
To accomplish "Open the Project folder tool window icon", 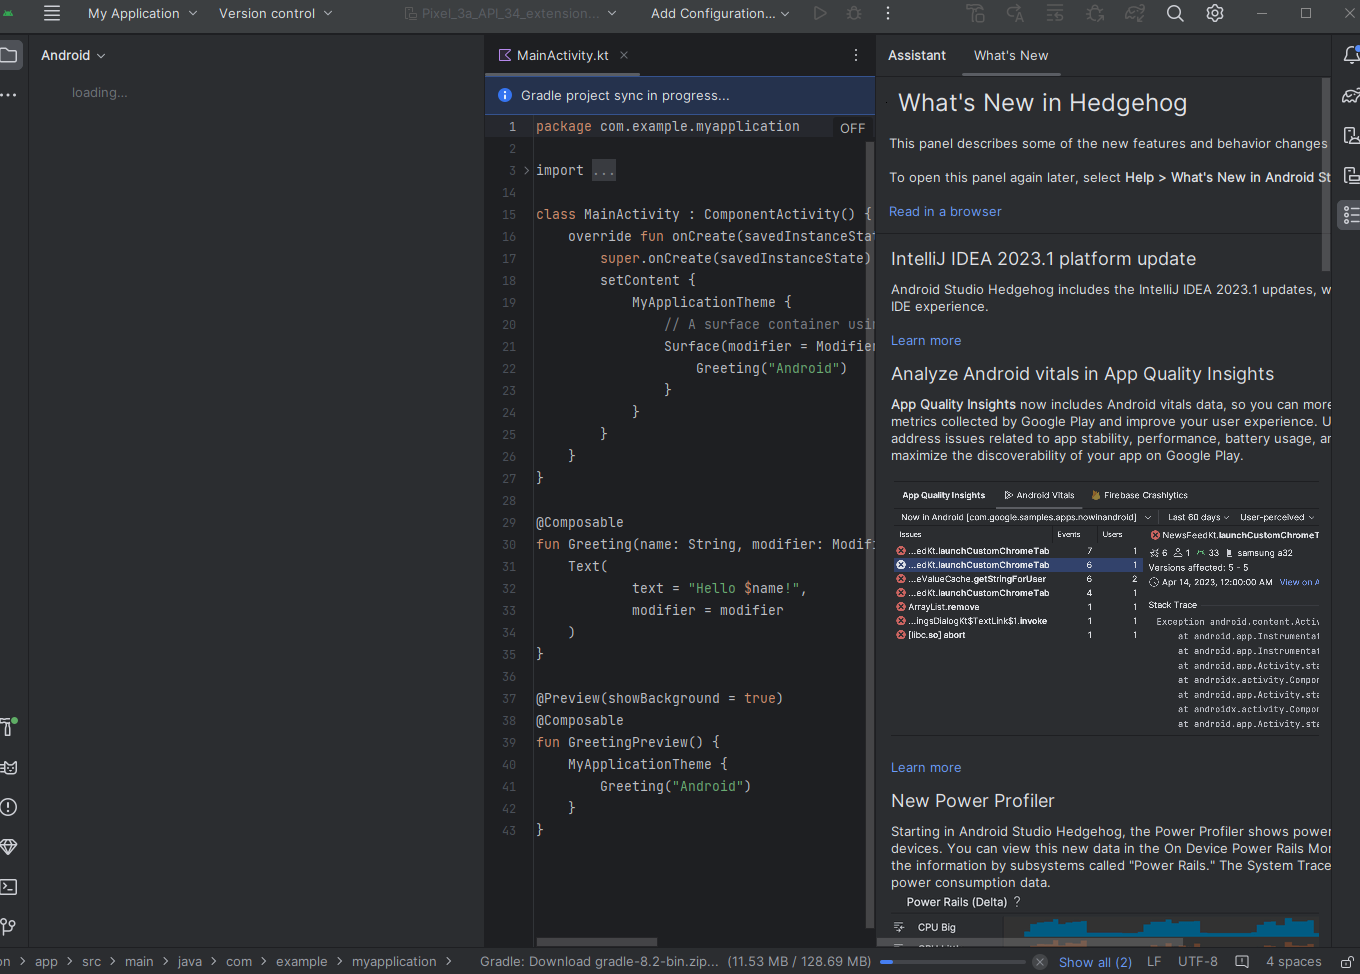I will [x=9, y=55].
